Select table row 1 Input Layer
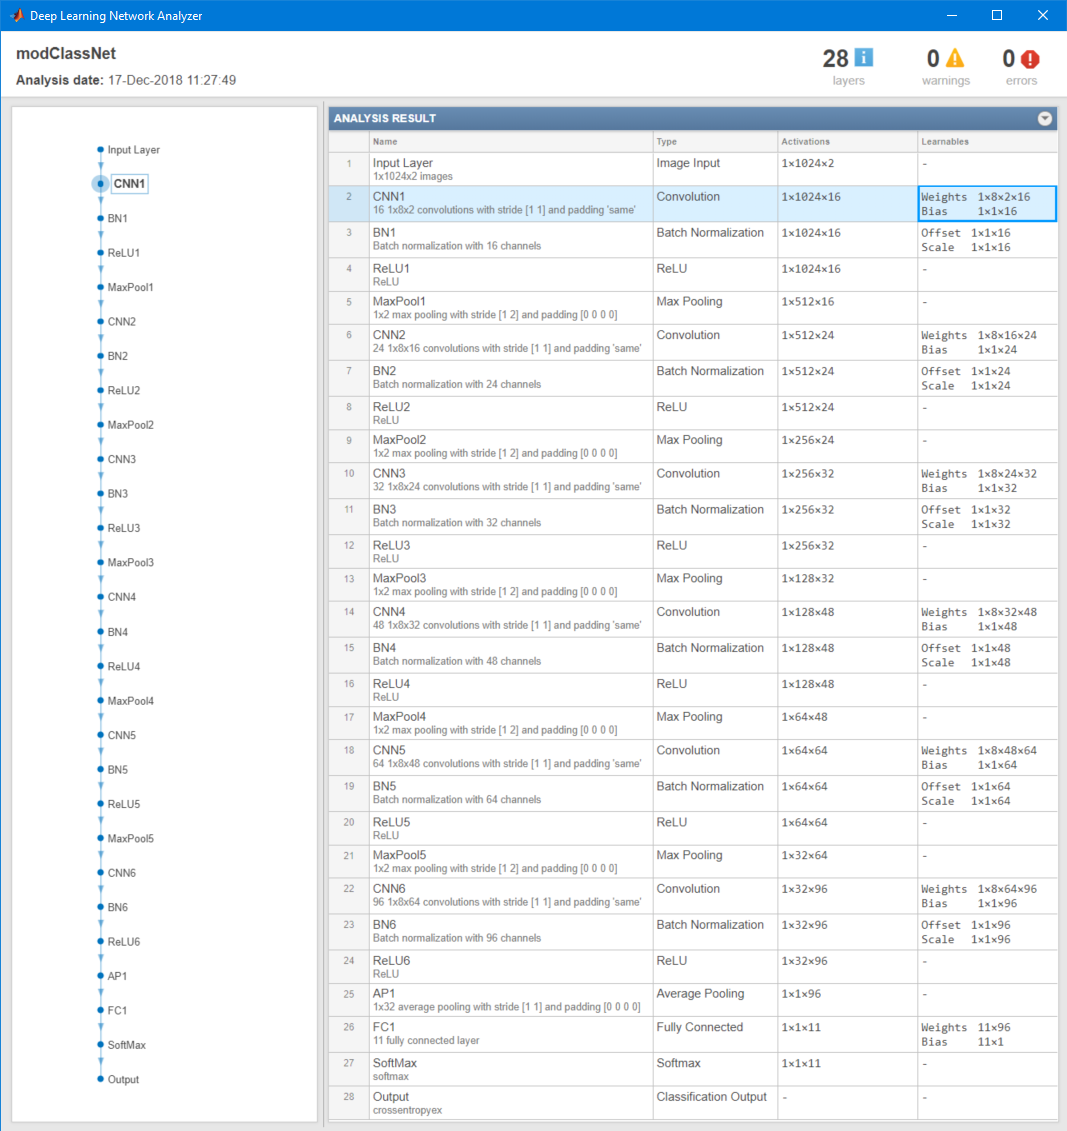 point(693,170)
